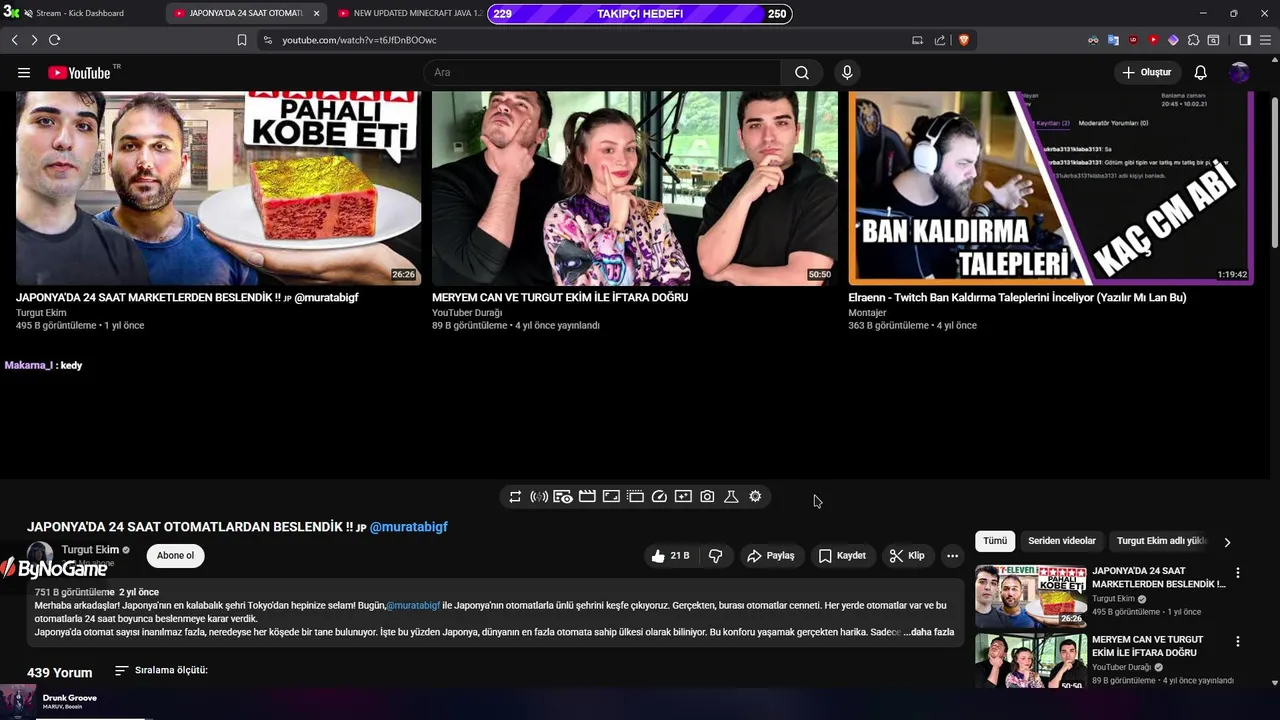Toggle cinema mode clapperboard icon
Image resolution: width=1280 pixels, height=720 pixels.
pyautogui.click(x=587, y=496)
